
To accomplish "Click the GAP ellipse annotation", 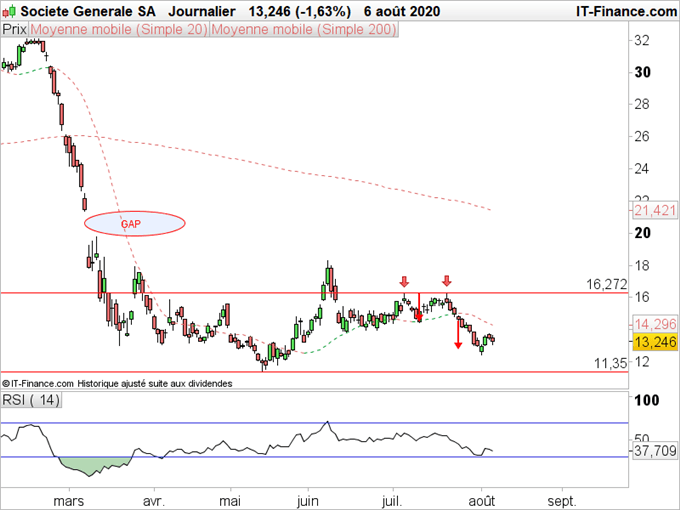I will tap(135, 224).
